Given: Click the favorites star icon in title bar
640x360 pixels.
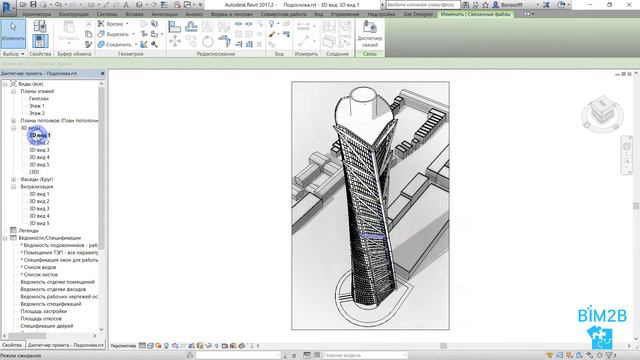Looking at the screenshot, I should pos(485,5).
